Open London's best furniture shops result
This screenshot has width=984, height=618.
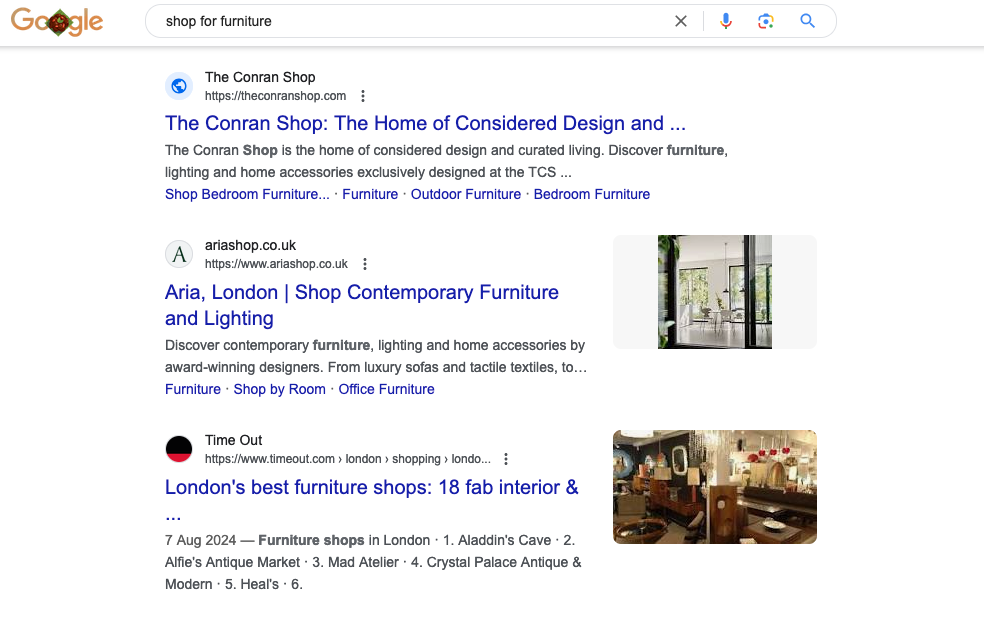coord(371,488)
